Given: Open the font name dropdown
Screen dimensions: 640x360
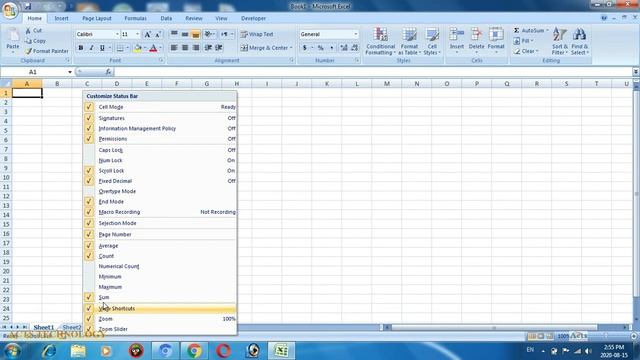Looking at the screenshot, I should click(x=117, y=34).
